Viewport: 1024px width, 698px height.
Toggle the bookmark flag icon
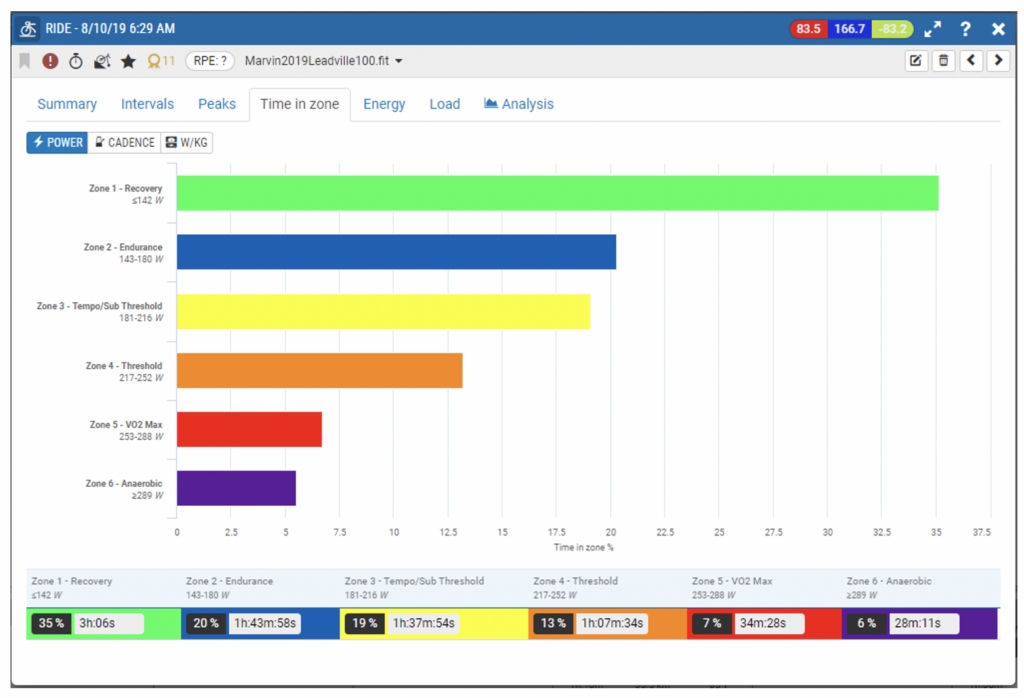(x=25, y=61)
